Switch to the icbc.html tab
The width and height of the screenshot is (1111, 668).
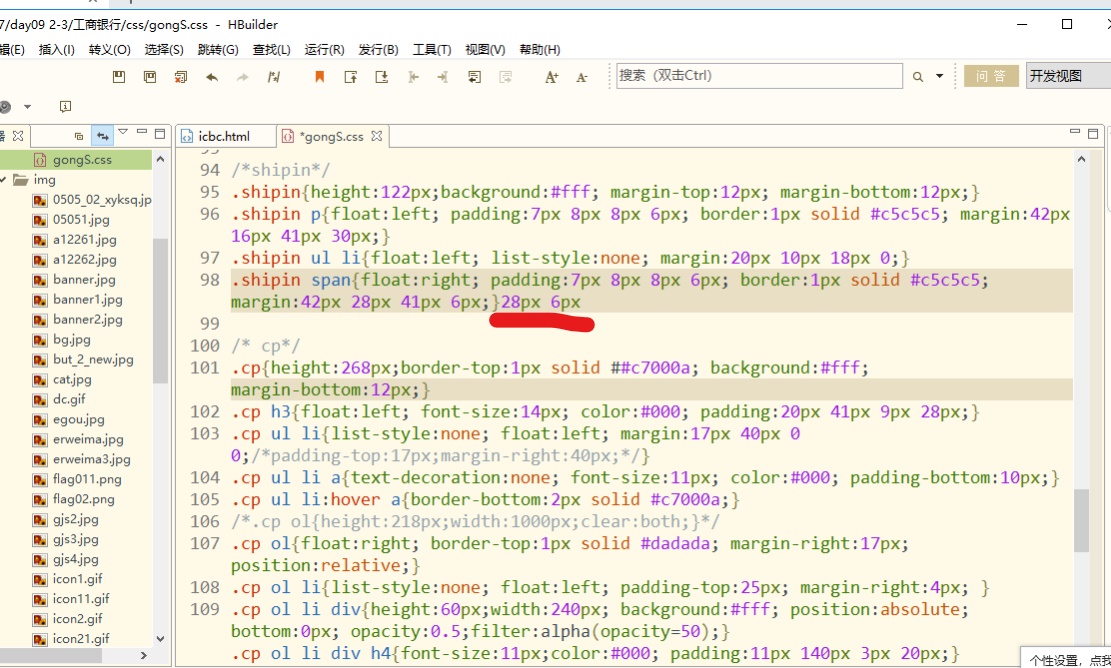point(224,136)
